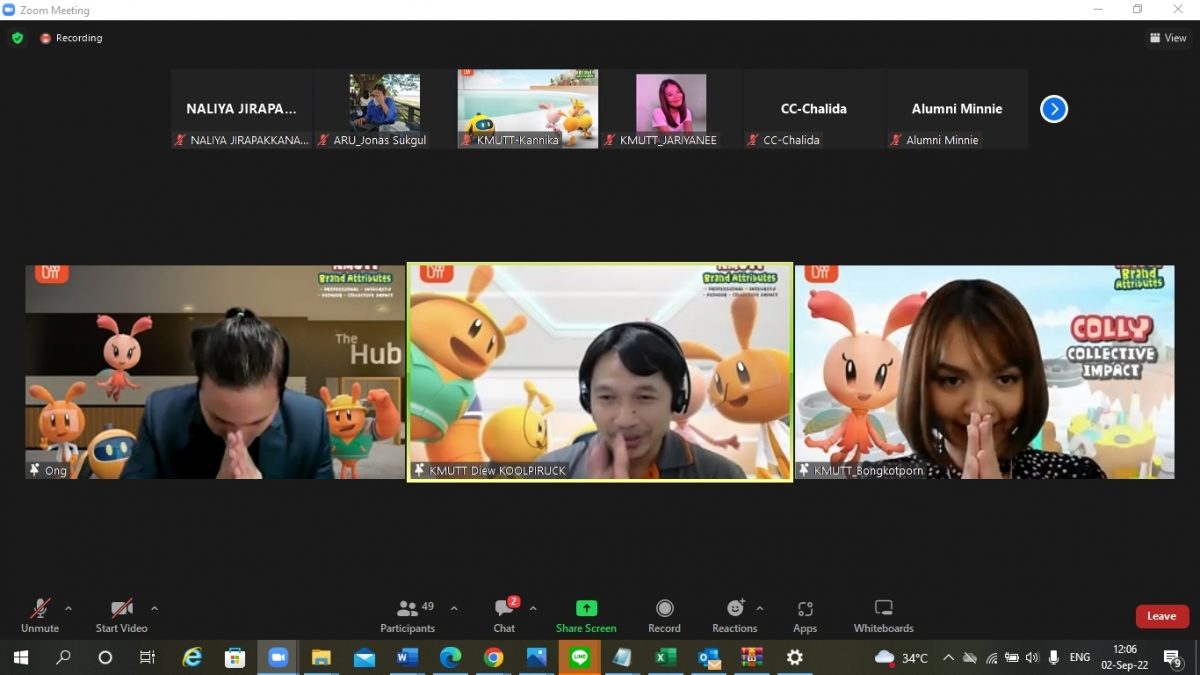Open Zoom Apps
This screenshot has height=675, width=1200.
click(805, 615)
